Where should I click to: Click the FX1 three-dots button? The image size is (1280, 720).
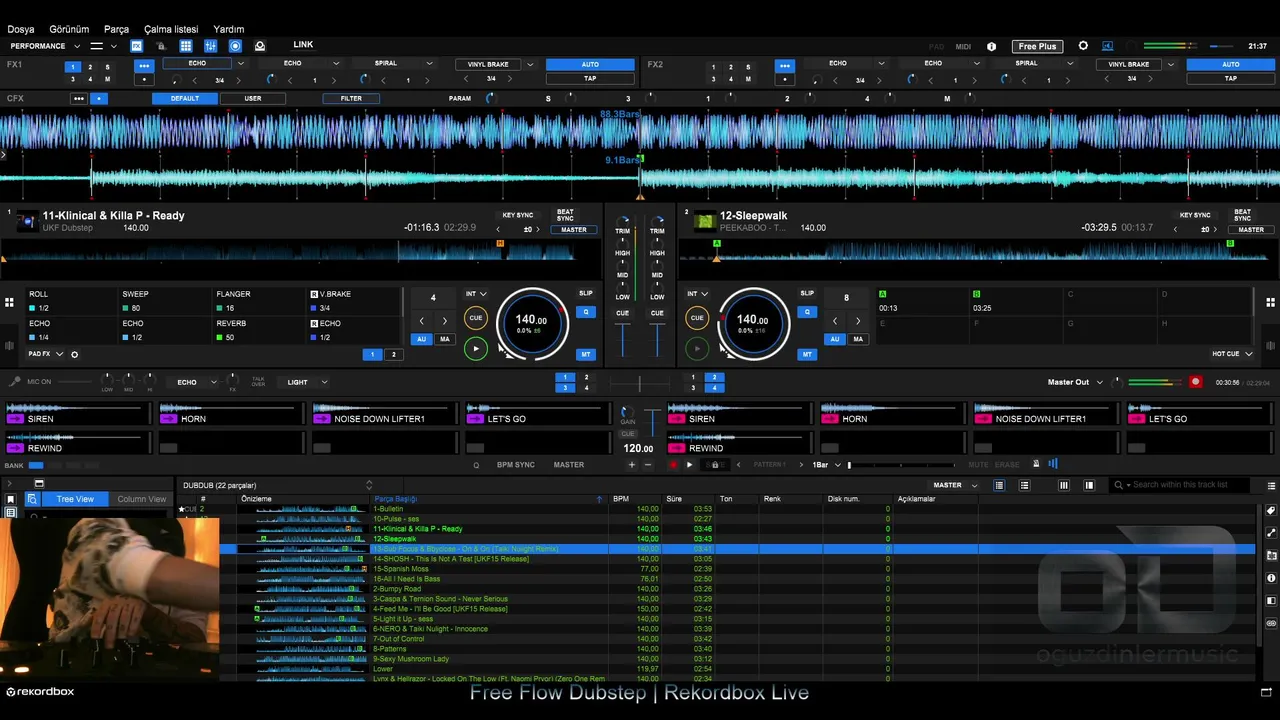pyautogui.click(x=144, y=65)
